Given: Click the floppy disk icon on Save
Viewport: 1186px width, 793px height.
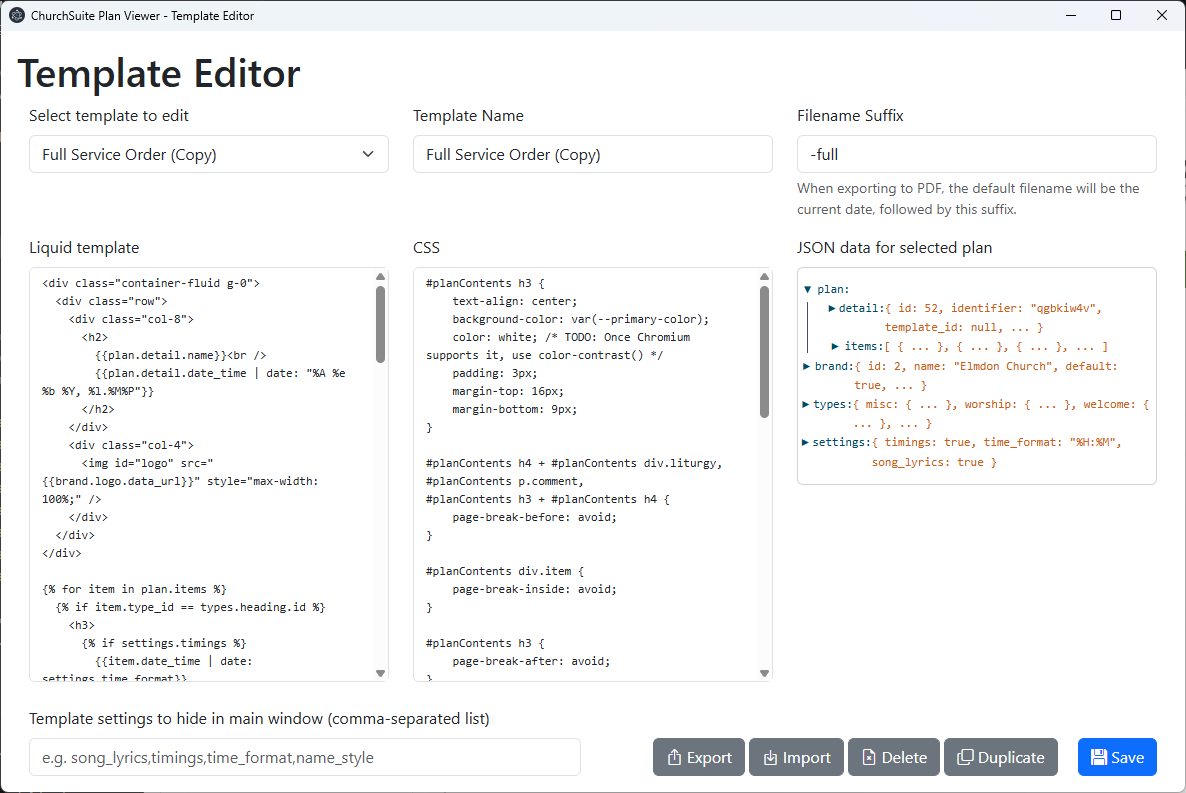Looking at the screenshot, I should 1098,757.
